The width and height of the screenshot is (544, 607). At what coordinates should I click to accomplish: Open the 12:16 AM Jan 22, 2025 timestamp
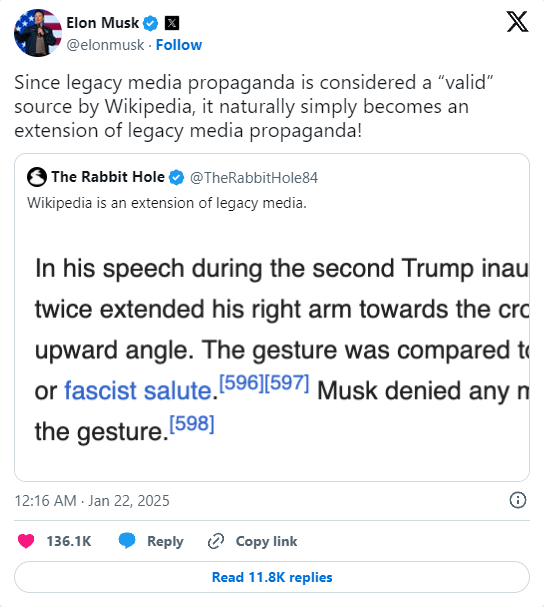coord(92,501)
